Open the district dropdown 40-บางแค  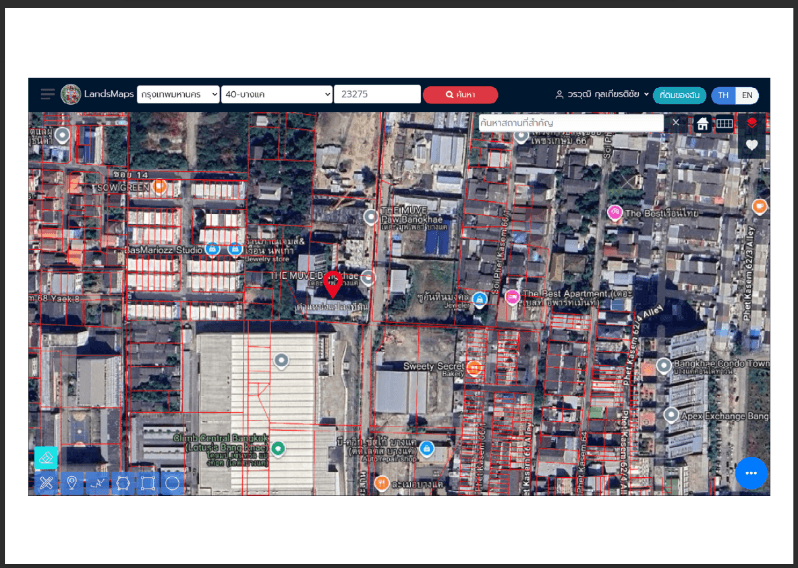pos(276,94)
